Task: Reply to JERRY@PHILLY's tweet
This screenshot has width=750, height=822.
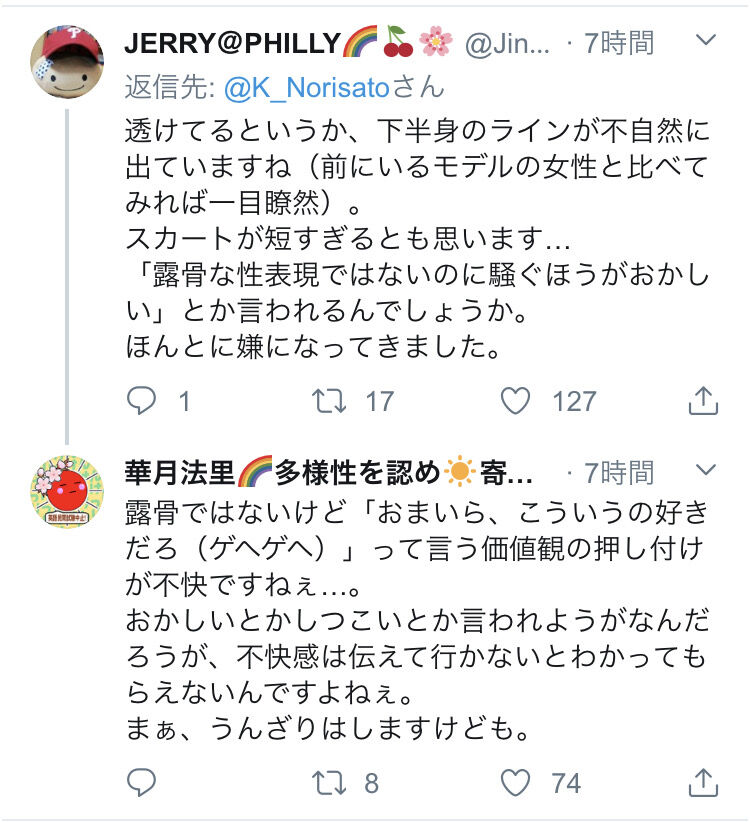Action: [x=142, y=401]
